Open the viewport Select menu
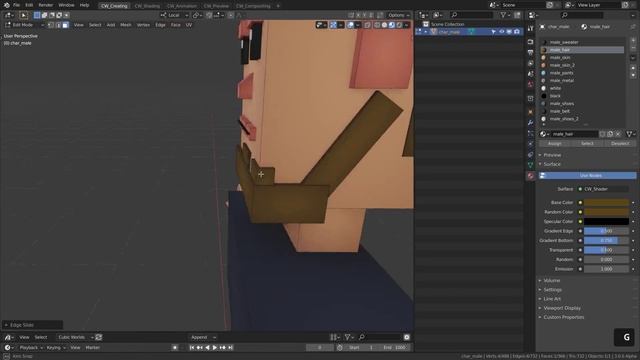Image resolution: width=640 pixels, height=360 pixels. 95,25
